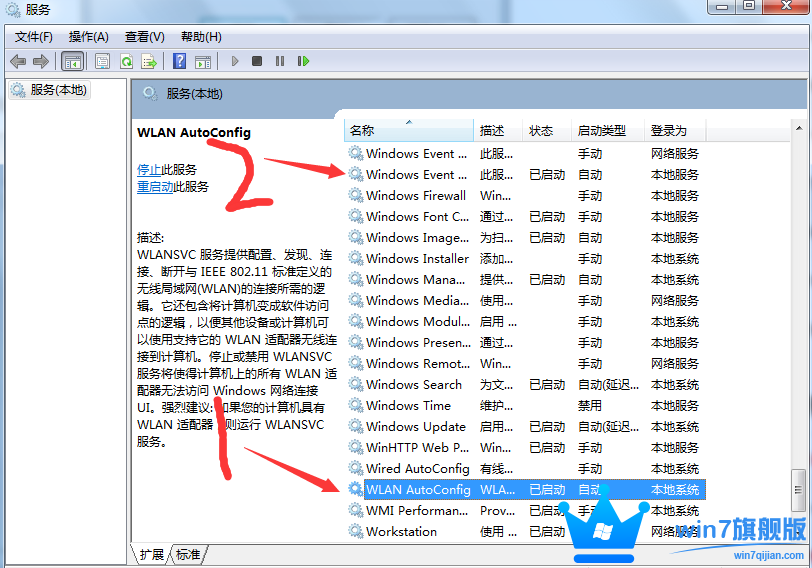812x568 pixels.
Task: Sort by the 状态 column header
Action: 547,130
